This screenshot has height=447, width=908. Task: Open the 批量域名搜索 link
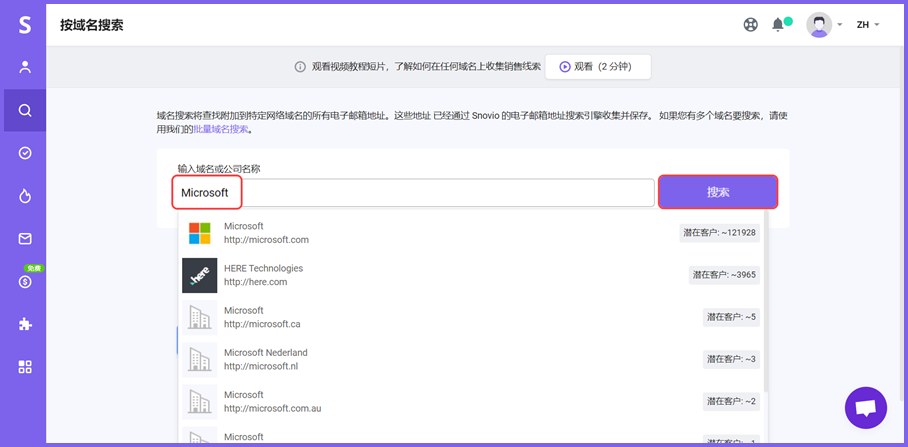(x=223, y=130)
